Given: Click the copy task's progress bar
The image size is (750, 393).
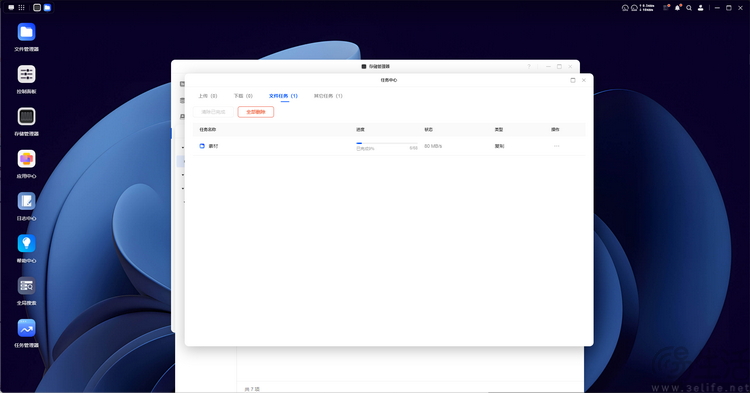Looking at the screenshot, I should tap(387, 143).
